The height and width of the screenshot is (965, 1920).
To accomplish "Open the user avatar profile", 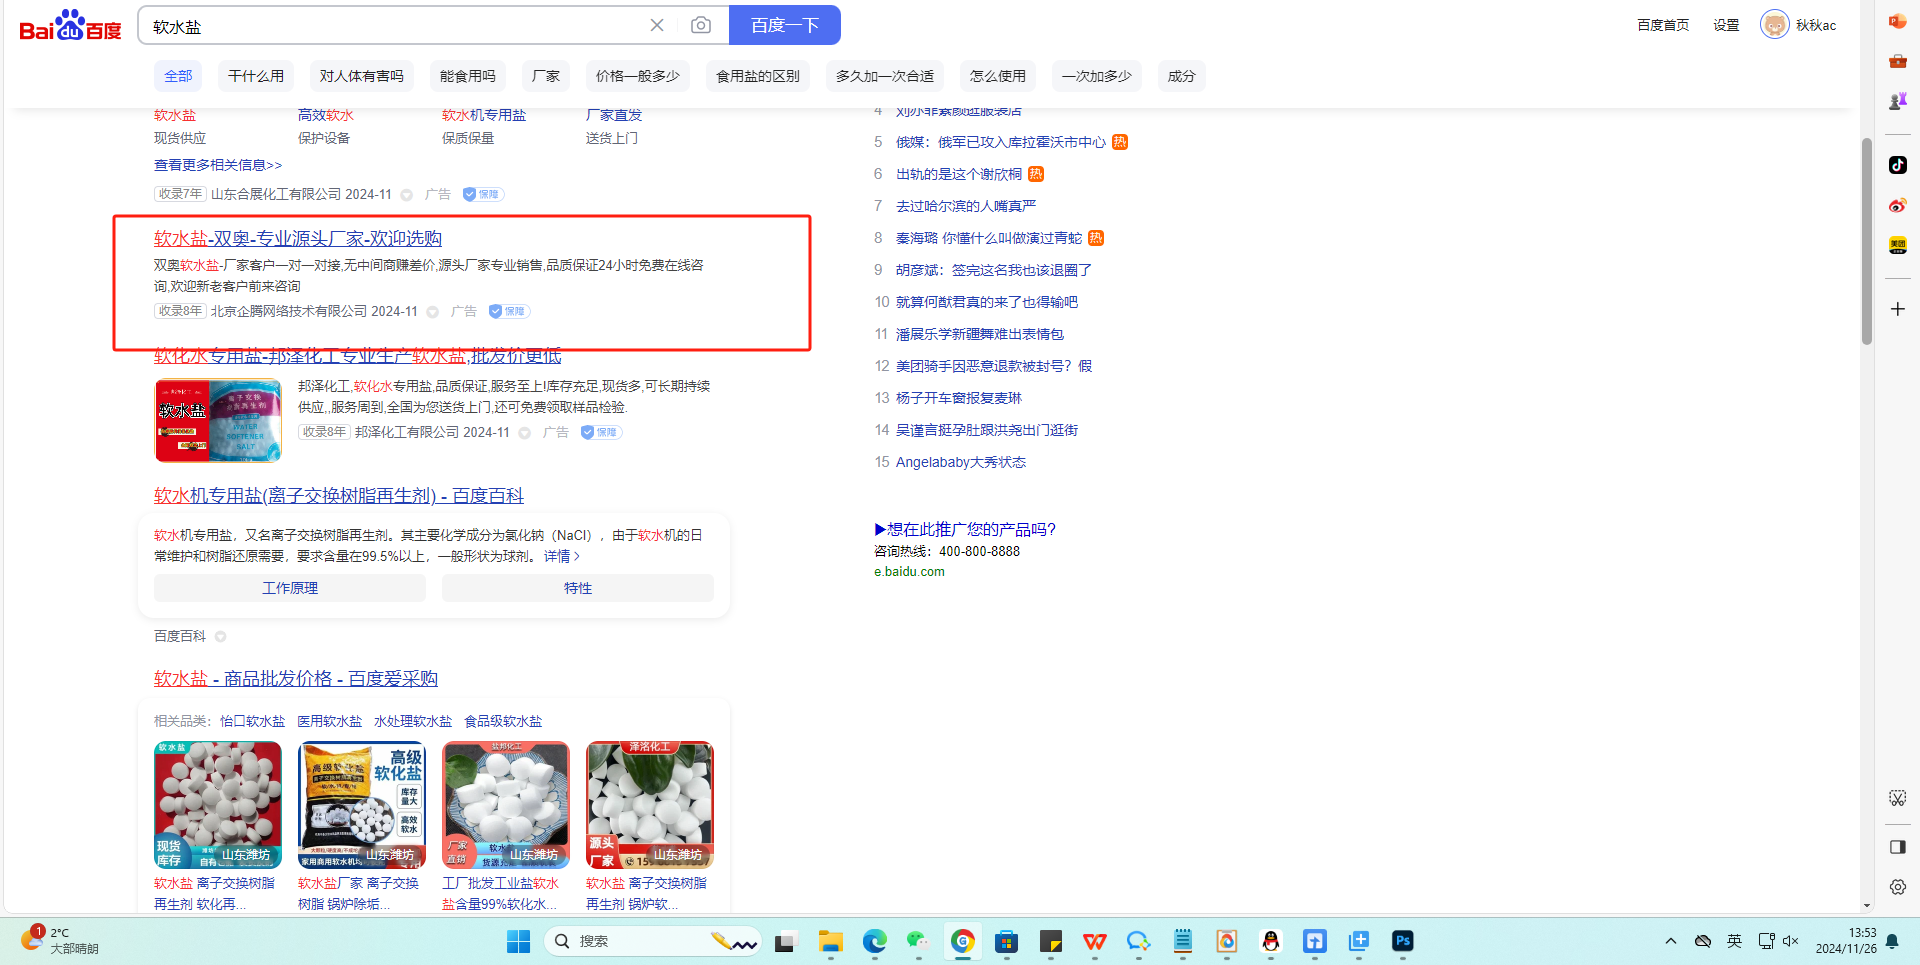I will 1775,25.
